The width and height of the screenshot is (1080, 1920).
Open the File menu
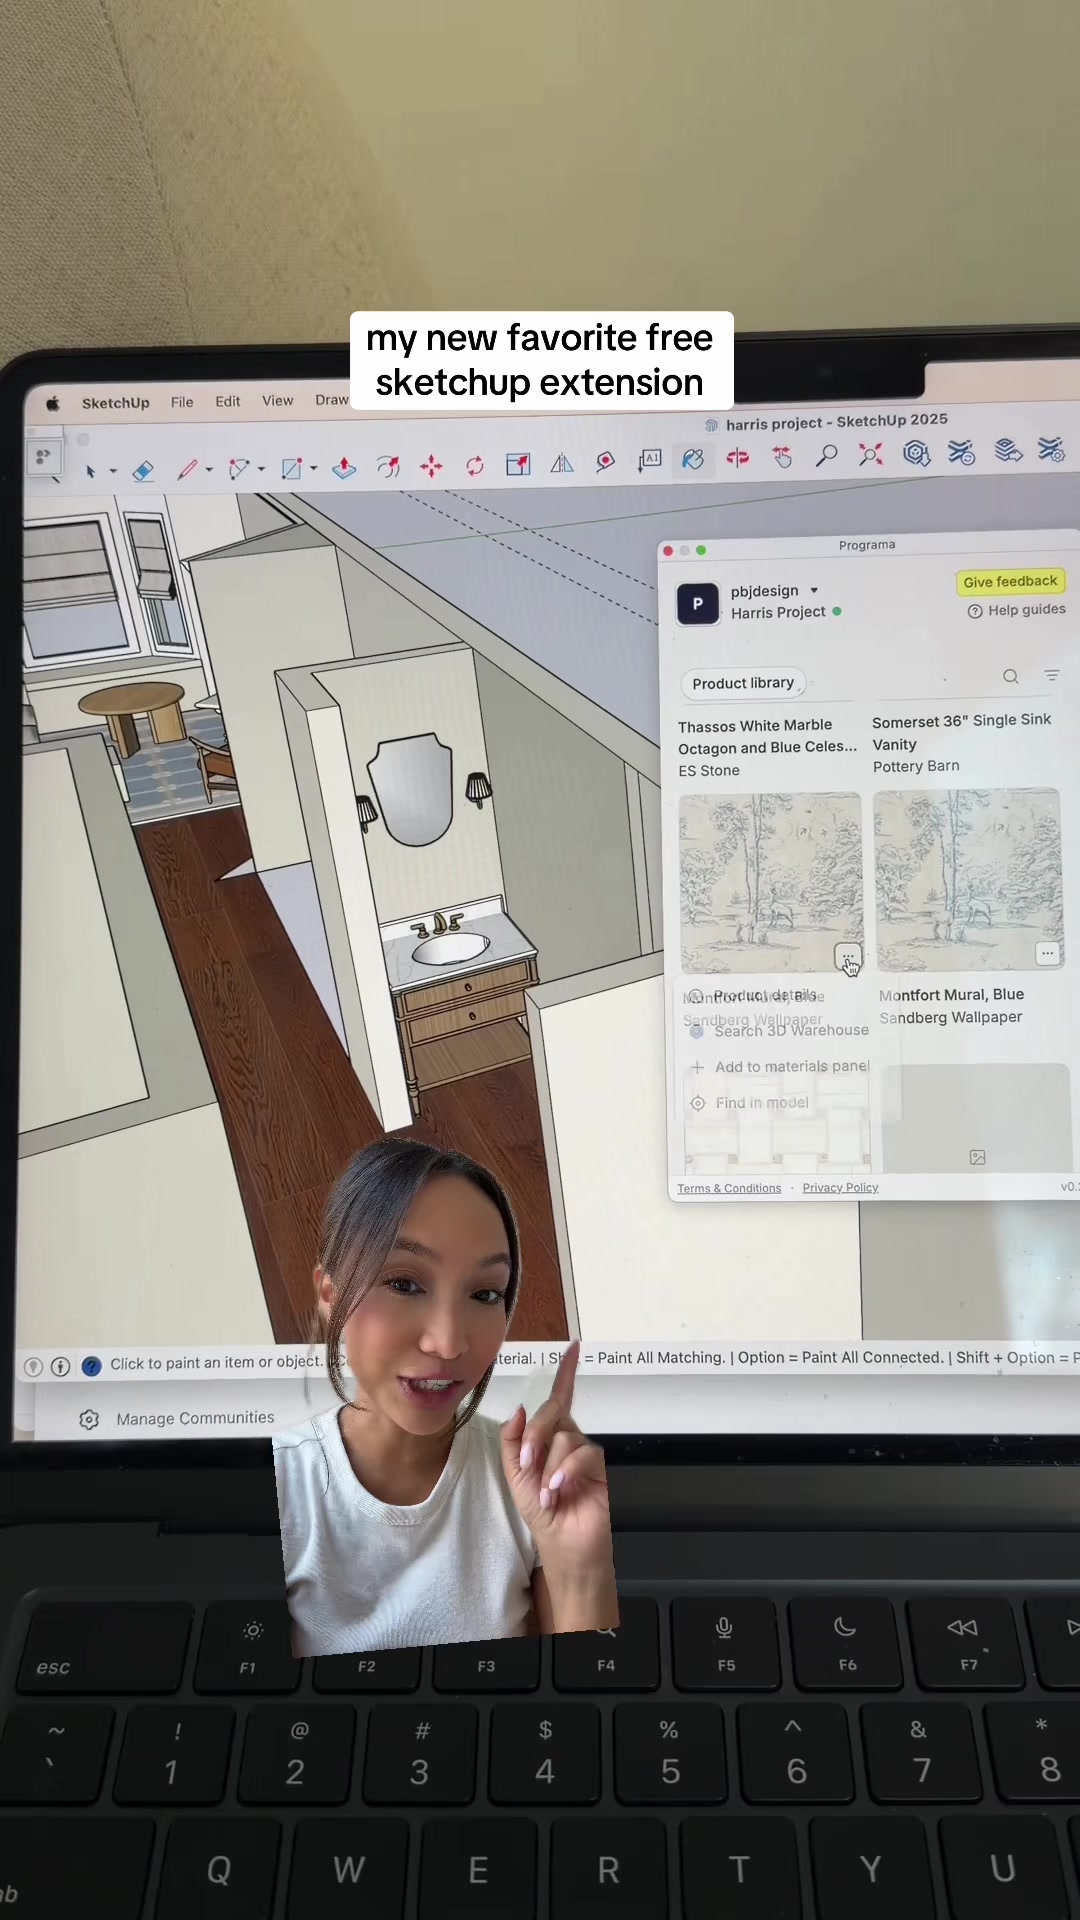click(182, 402)
